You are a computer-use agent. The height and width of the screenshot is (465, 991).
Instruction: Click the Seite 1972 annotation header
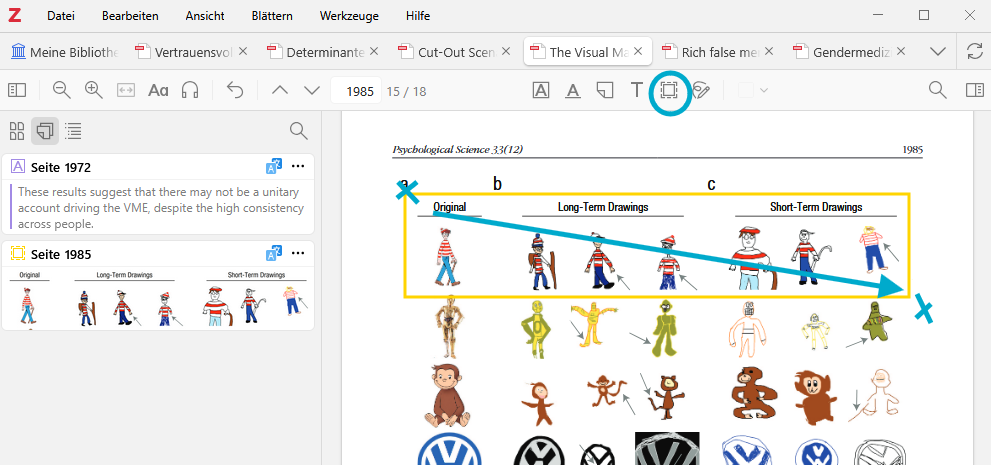pos(158,167)
